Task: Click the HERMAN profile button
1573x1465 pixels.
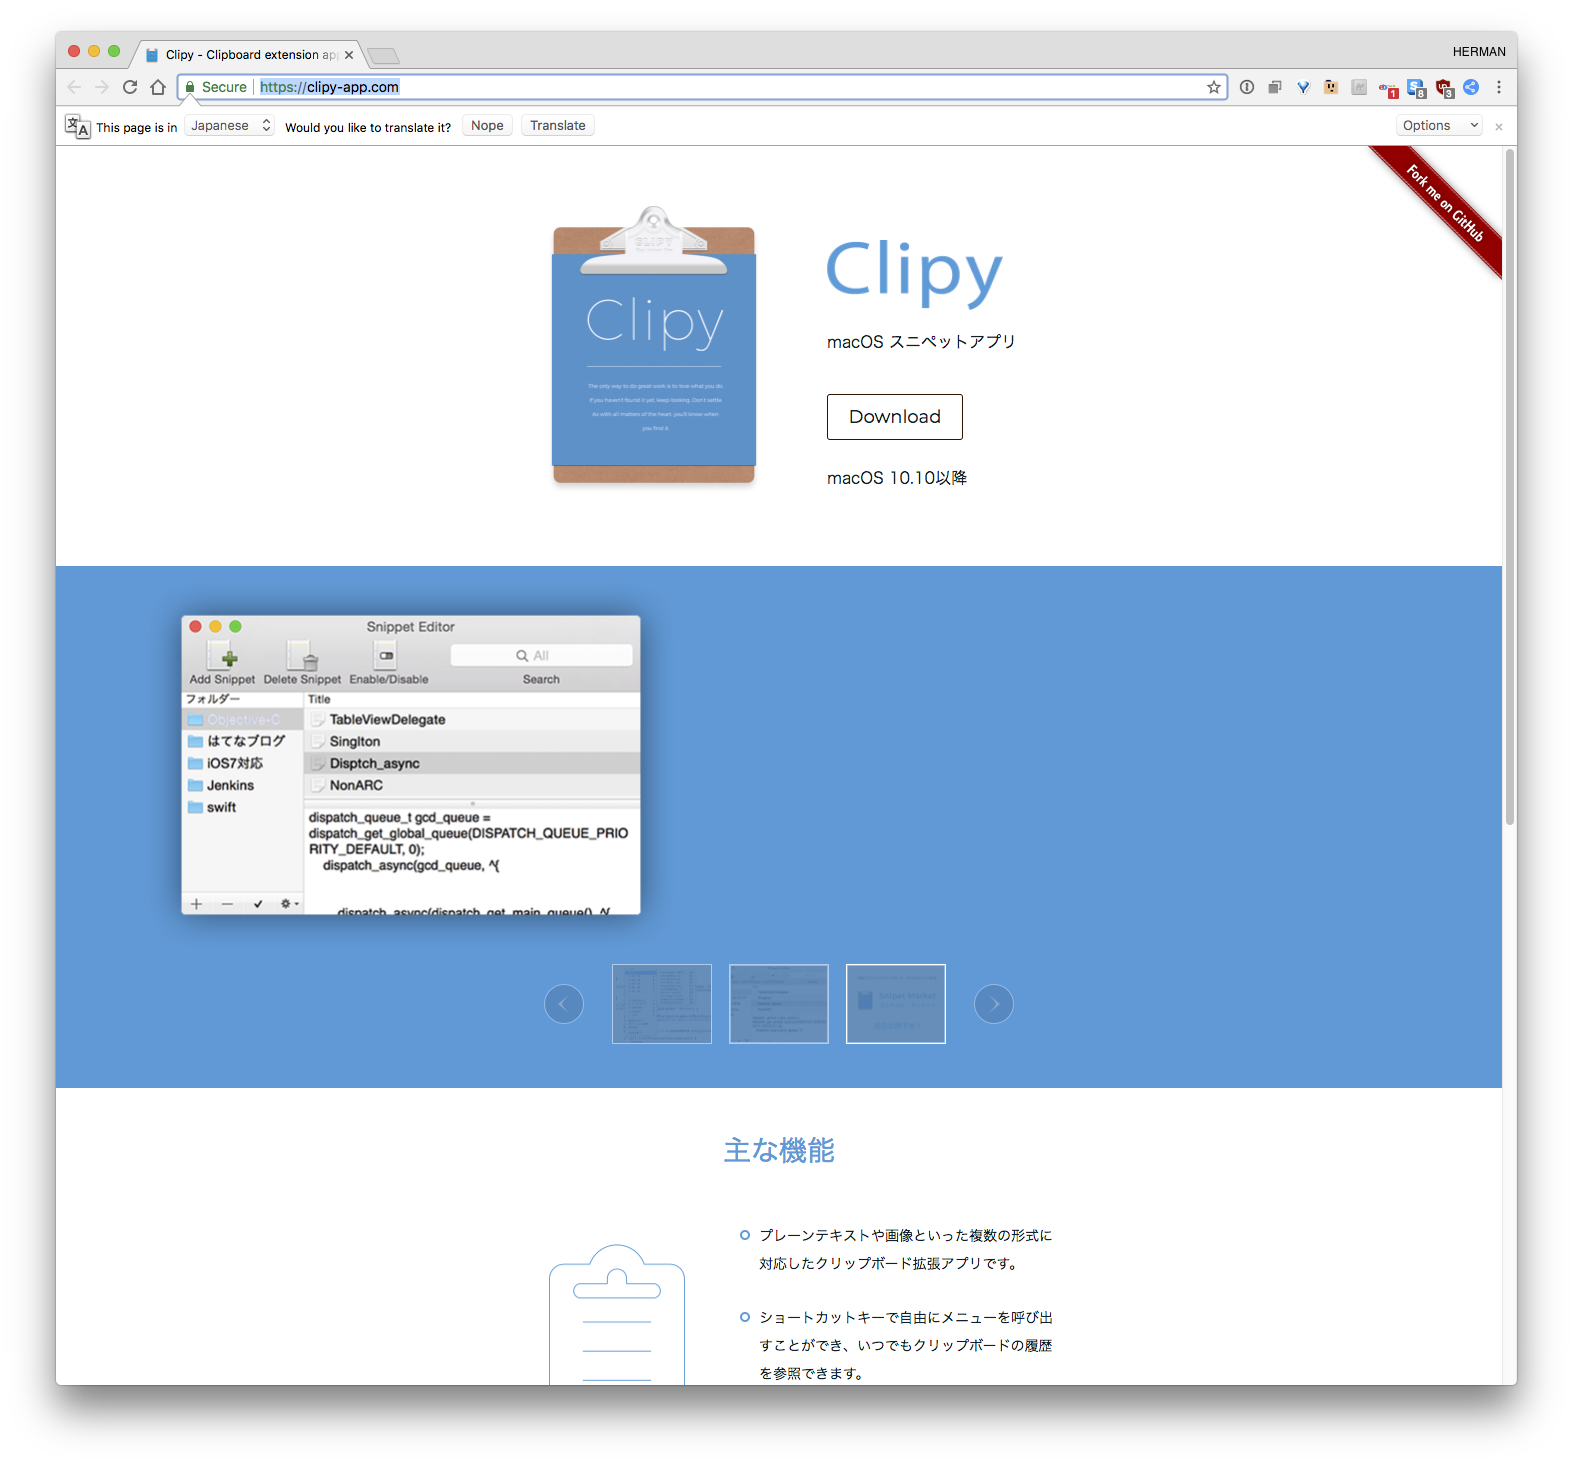Action: click(x=1479, y=52)
